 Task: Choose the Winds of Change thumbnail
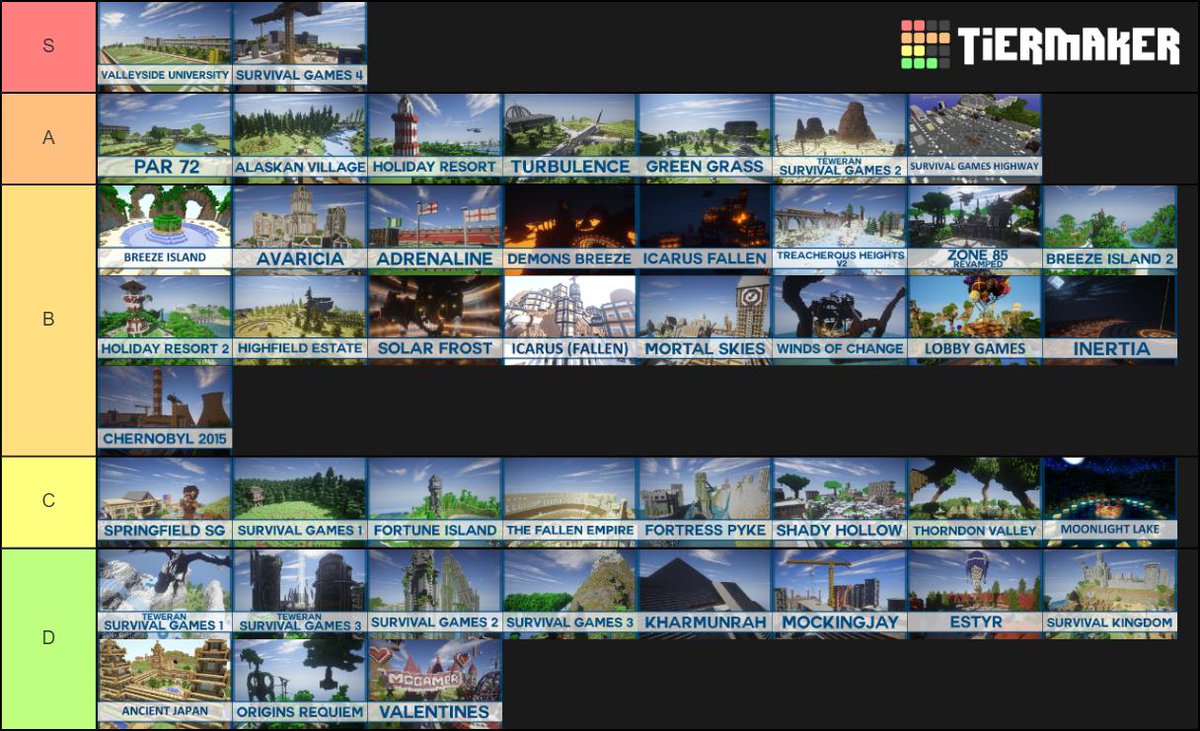click(840, 320)
